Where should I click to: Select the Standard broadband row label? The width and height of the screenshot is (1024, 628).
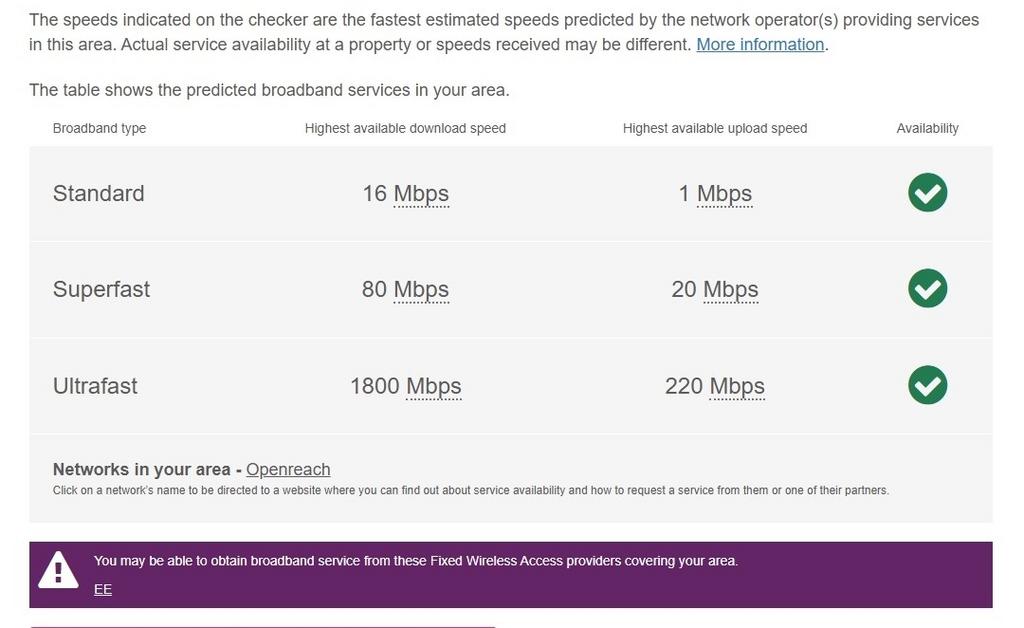(x=98, y=194)
